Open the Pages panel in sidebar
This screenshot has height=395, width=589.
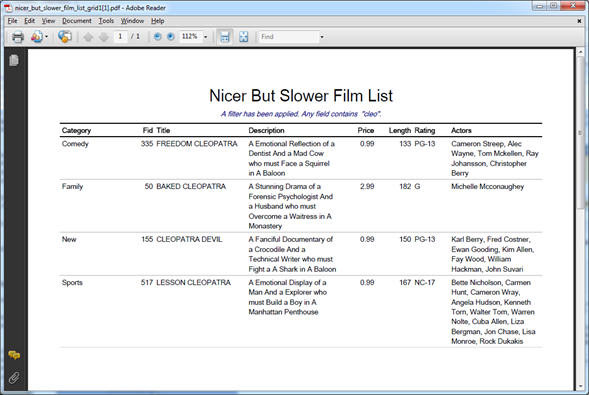pyautogui.click(x=14, y=60)
